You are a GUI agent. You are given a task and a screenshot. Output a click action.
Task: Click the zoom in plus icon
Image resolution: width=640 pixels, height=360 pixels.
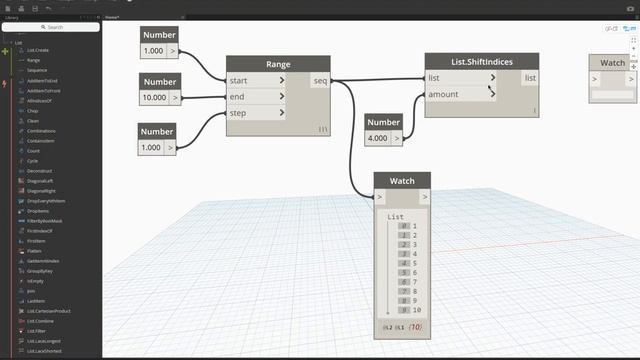(x=633, y=49)
